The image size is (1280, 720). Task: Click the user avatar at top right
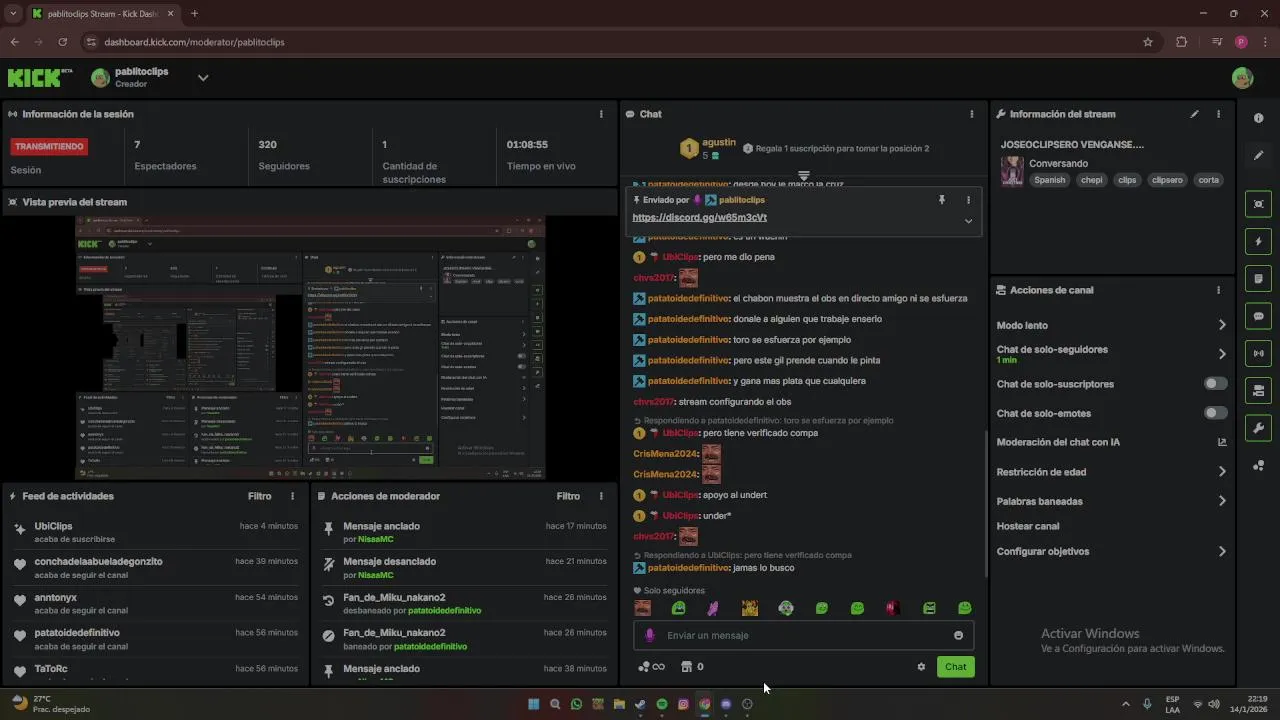1242,78
